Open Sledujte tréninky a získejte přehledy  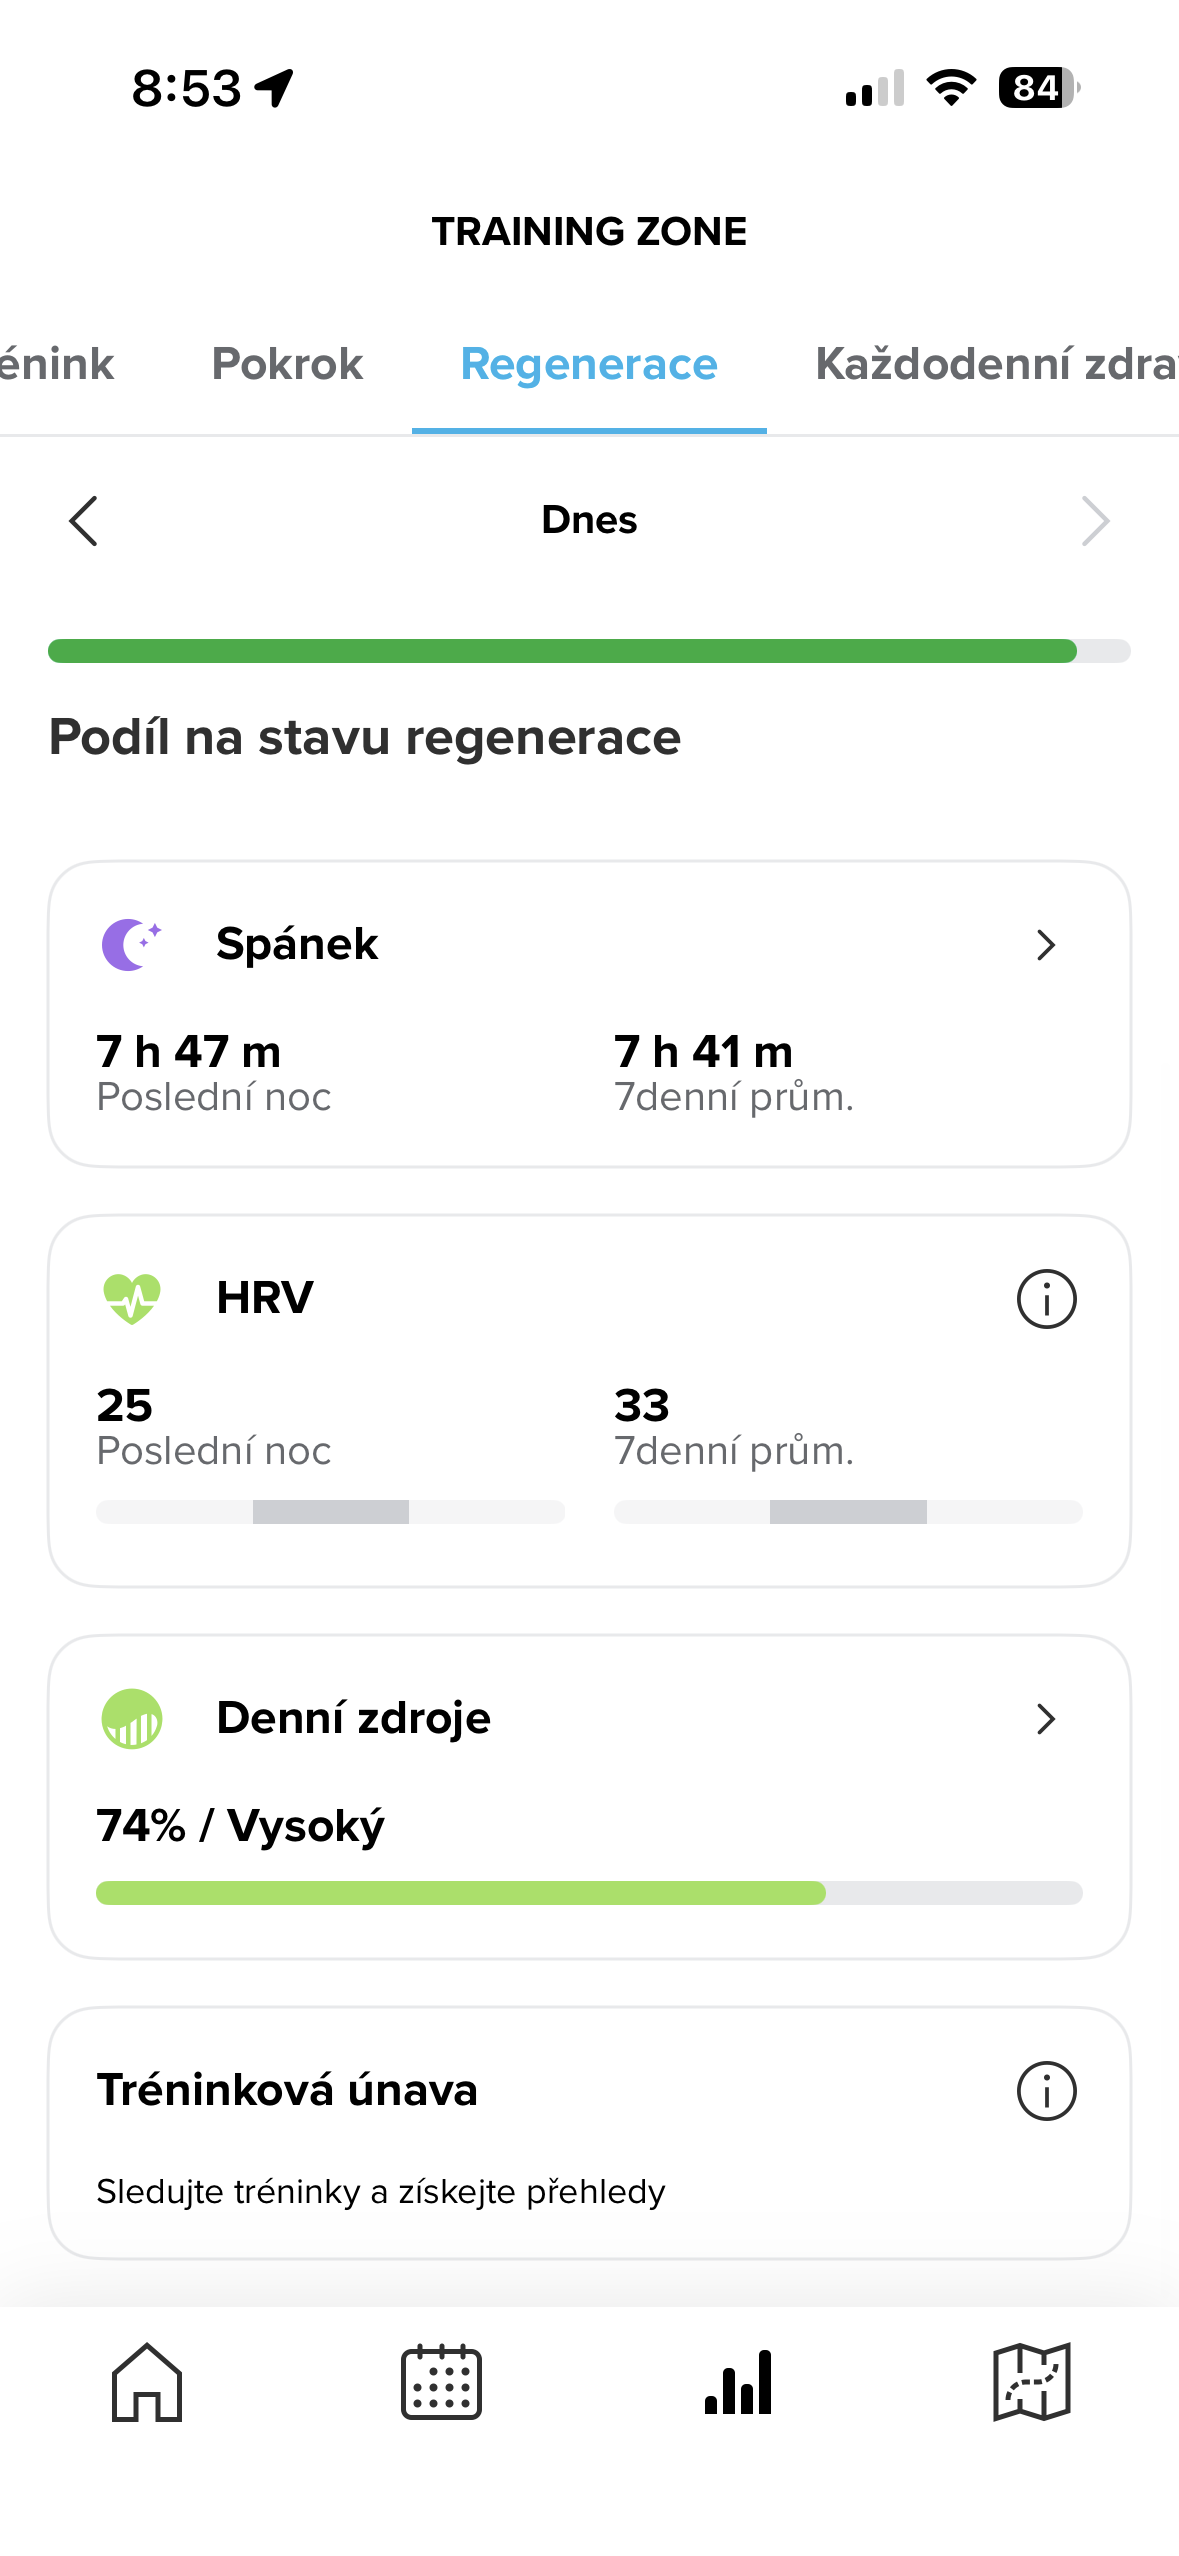tap(381, 2192)
